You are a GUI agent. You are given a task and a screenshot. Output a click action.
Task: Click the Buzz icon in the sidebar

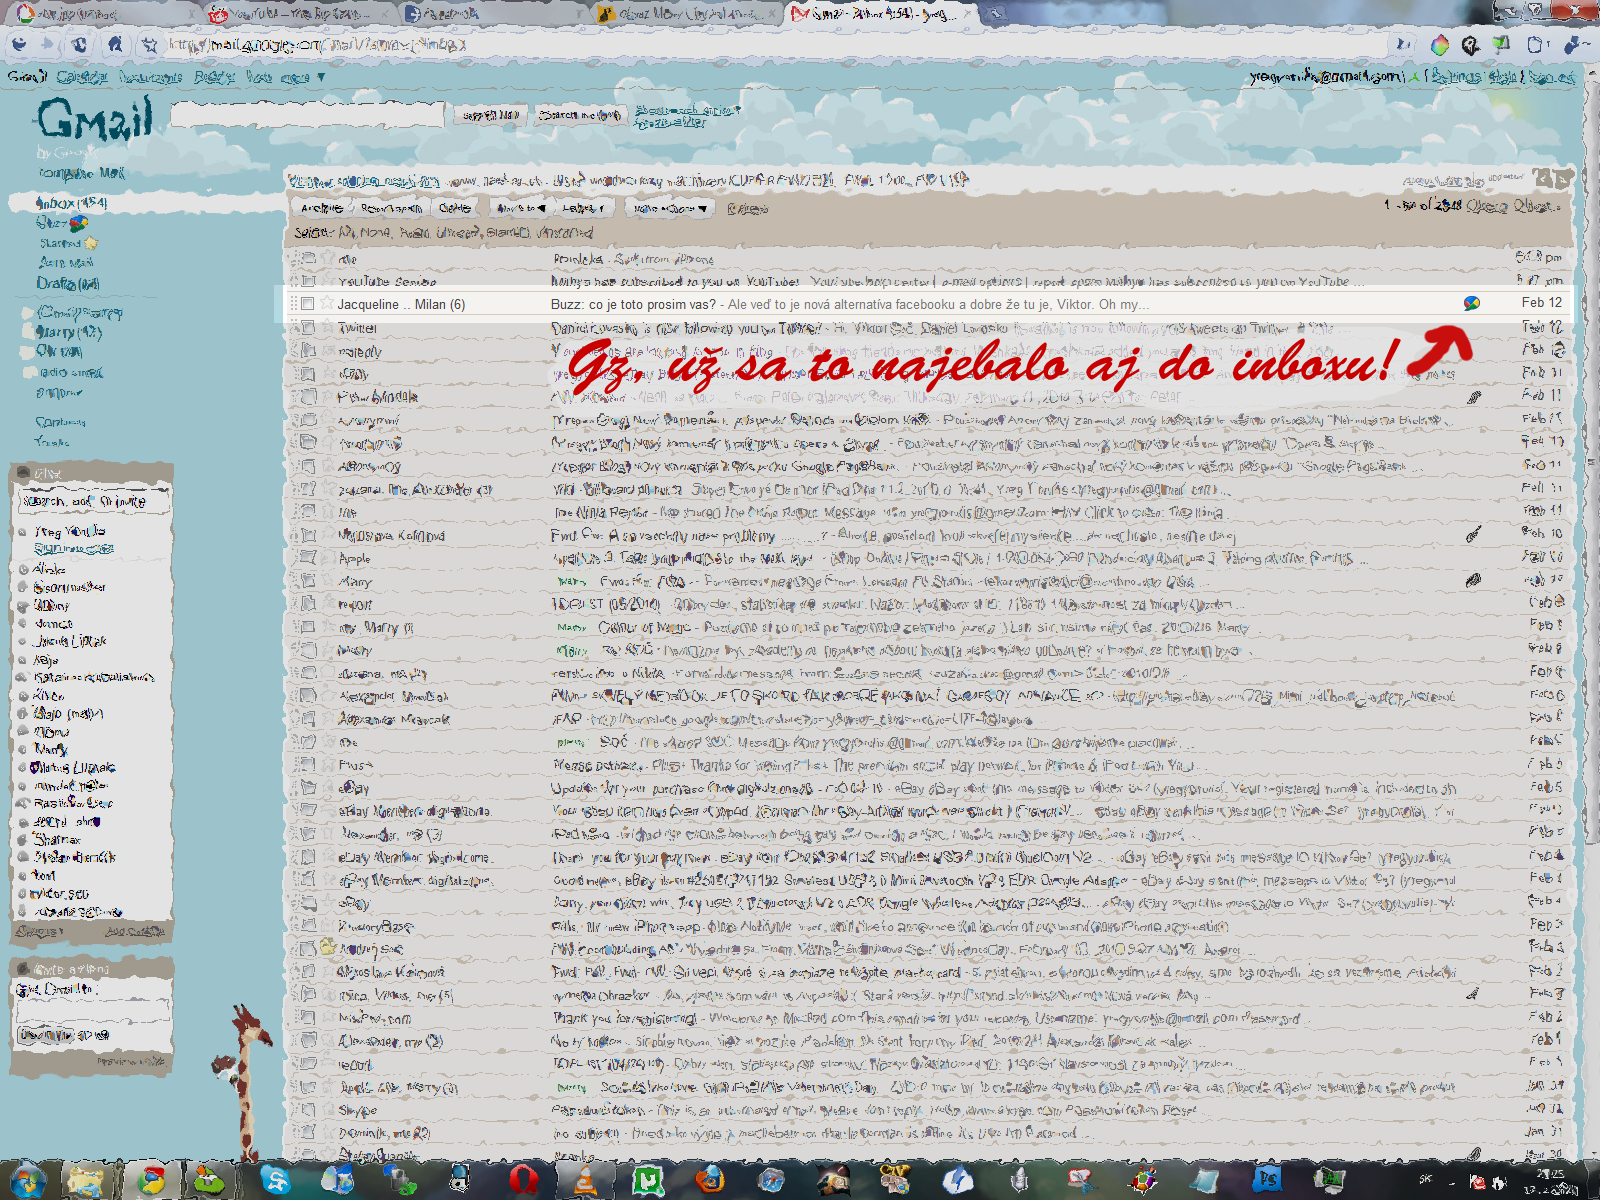coord(78,224)
